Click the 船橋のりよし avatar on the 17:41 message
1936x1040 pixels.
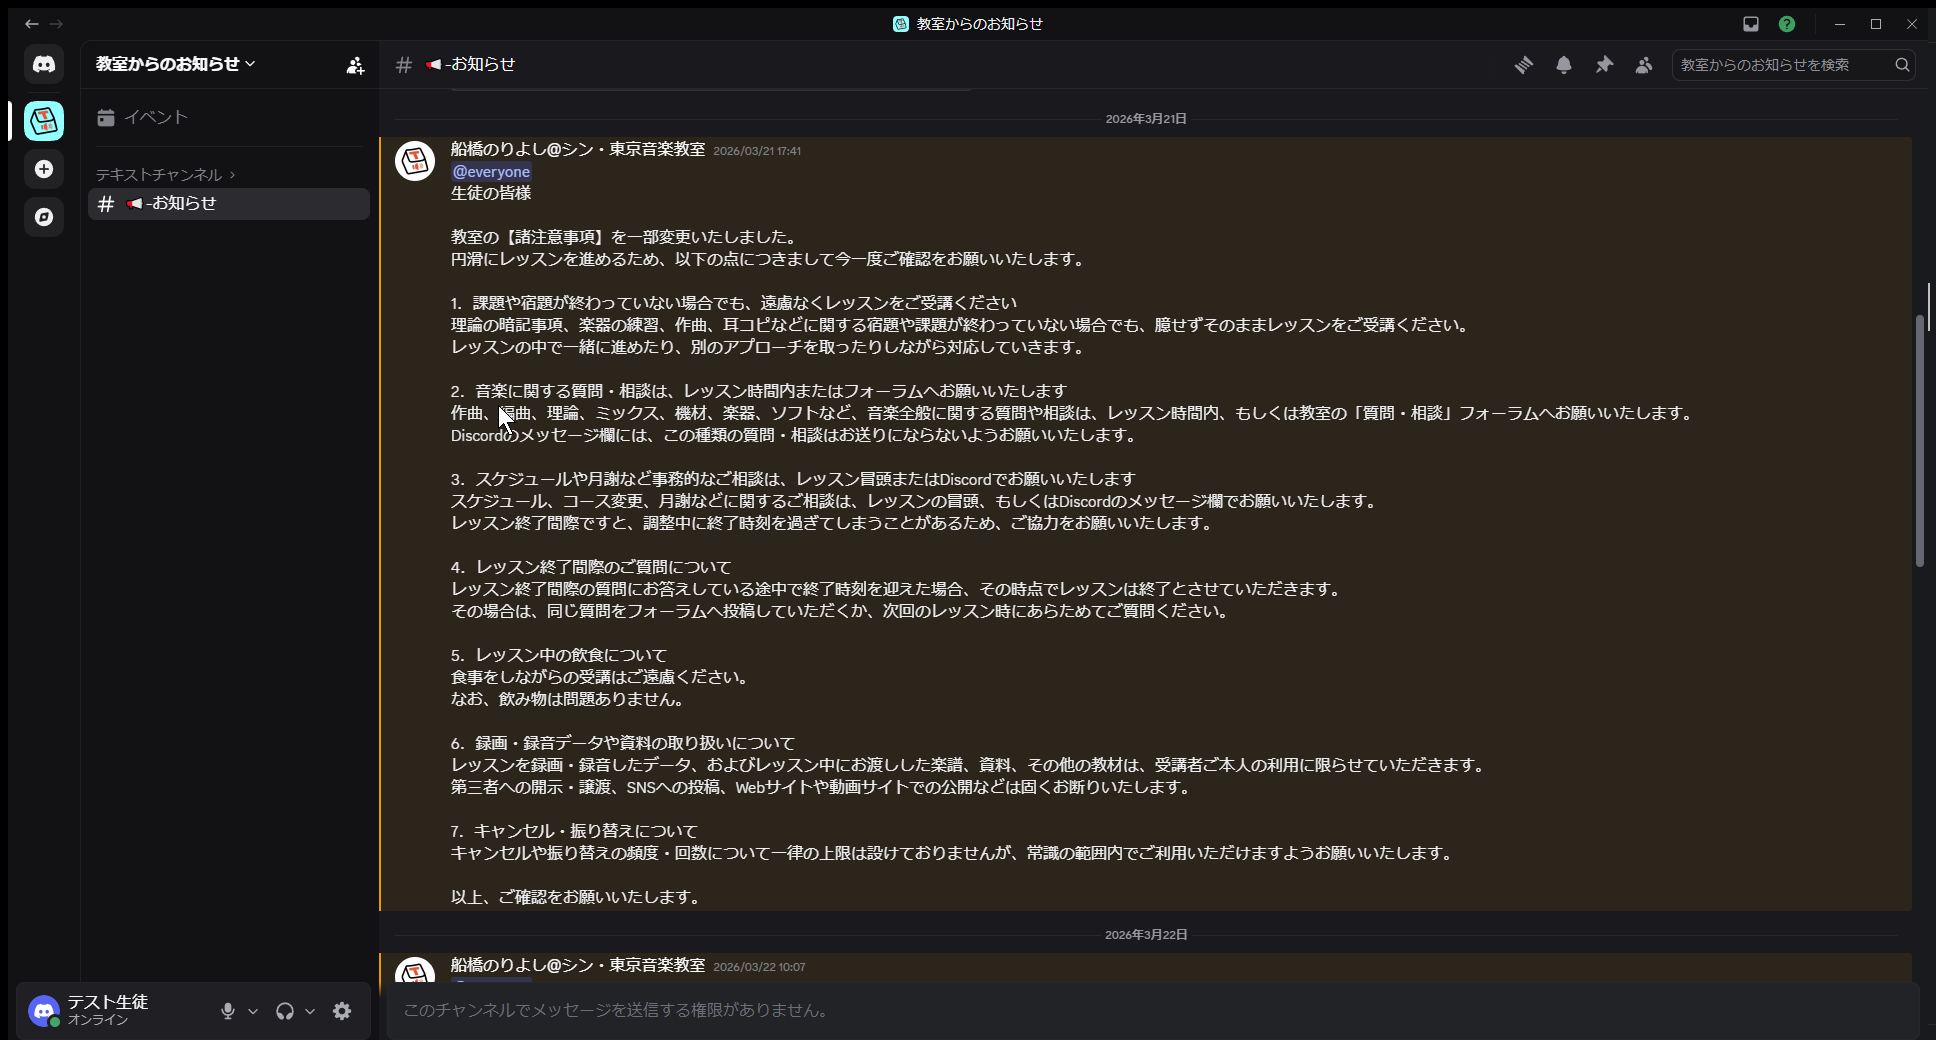415,161
